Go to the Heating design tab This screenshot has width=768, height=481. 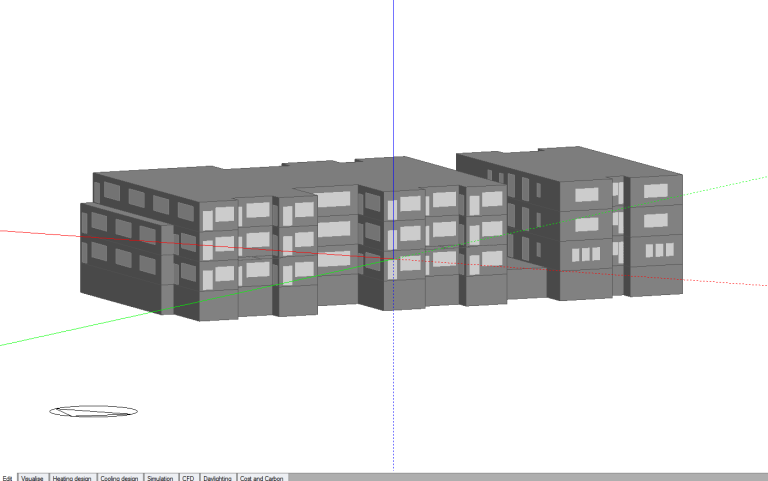tap(72, 478)
